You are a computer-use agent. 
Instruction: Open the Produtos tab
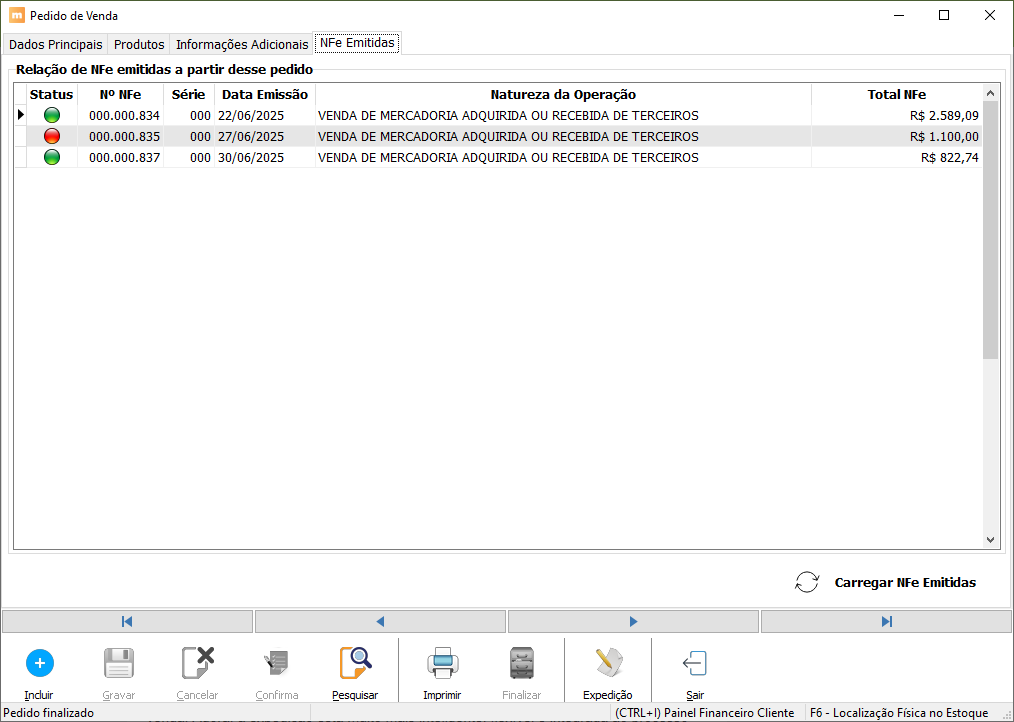[139, 45]
